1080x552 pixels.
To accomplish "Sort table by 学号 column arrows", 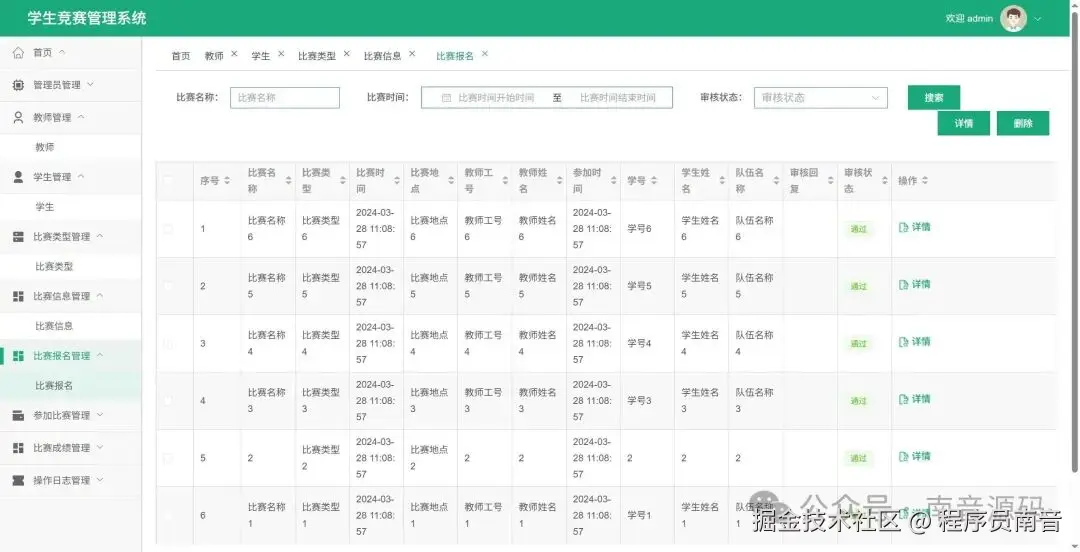I will tap(654, 181).
